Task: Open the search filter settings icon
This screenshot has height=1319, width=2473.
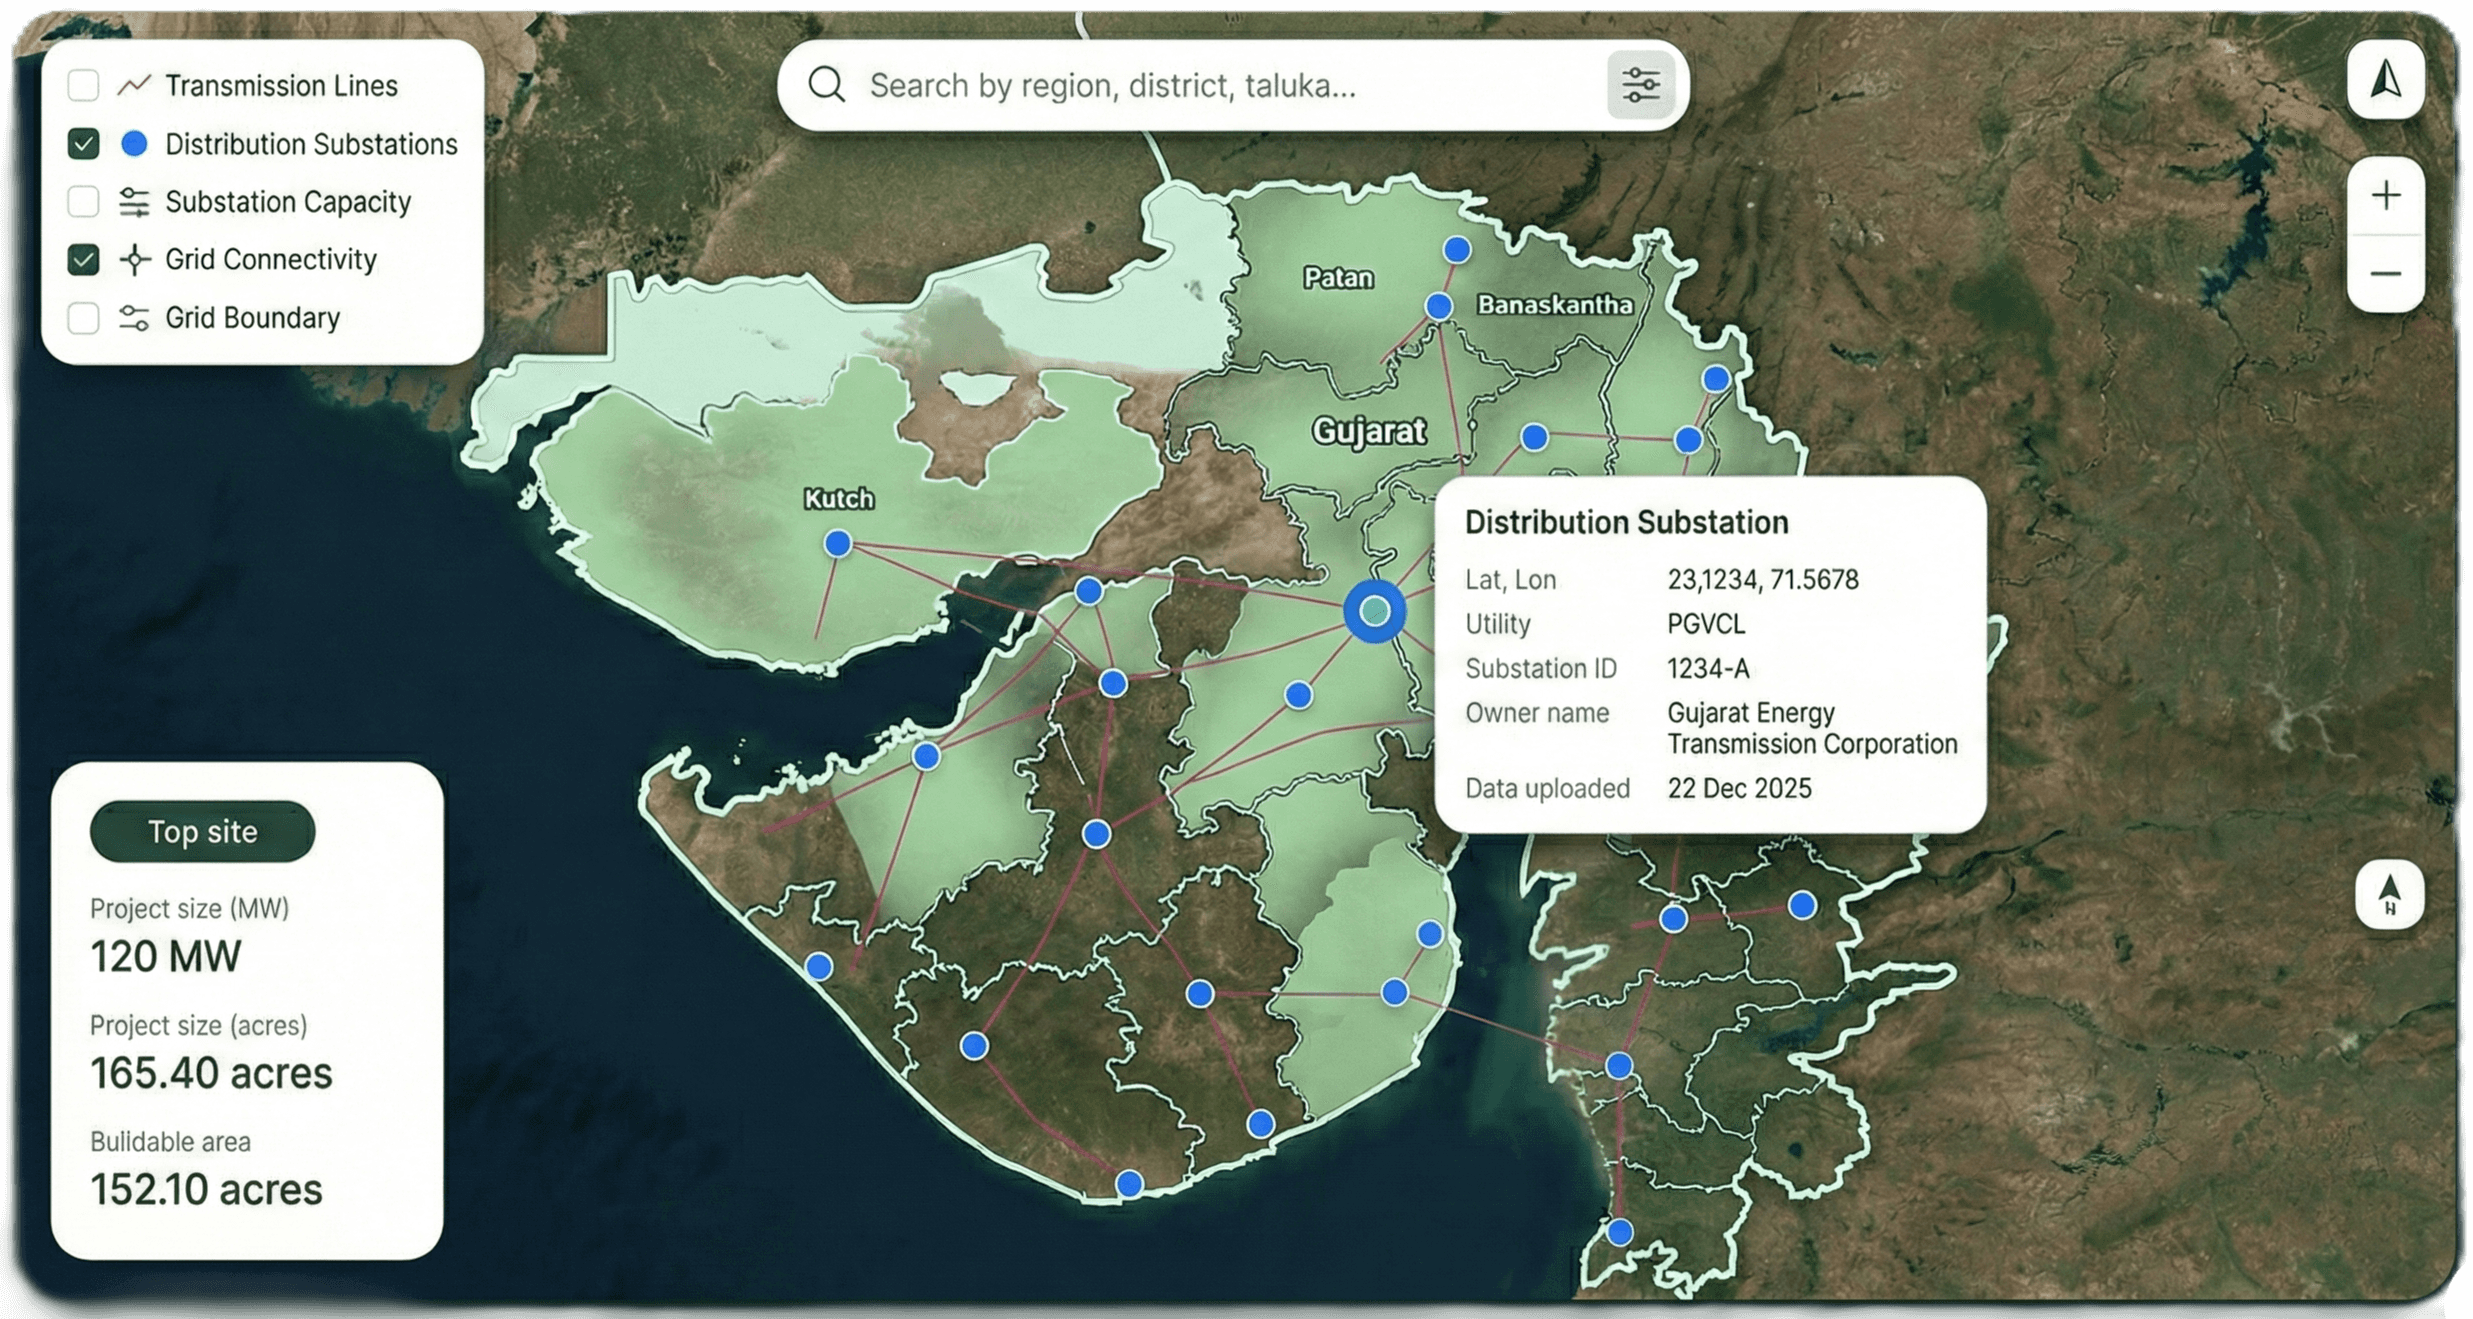Action: click(x=1640, y=85)
